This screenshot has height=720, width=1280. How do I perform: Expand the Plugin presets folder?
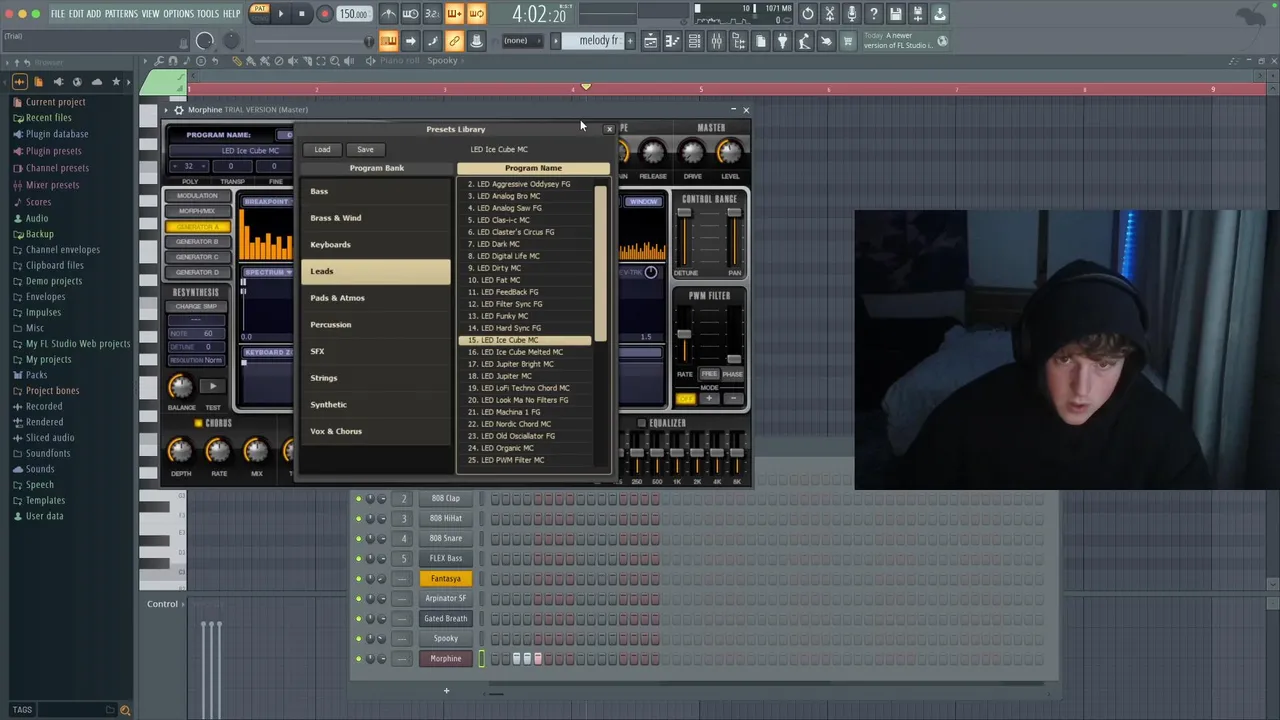(53, 151)
